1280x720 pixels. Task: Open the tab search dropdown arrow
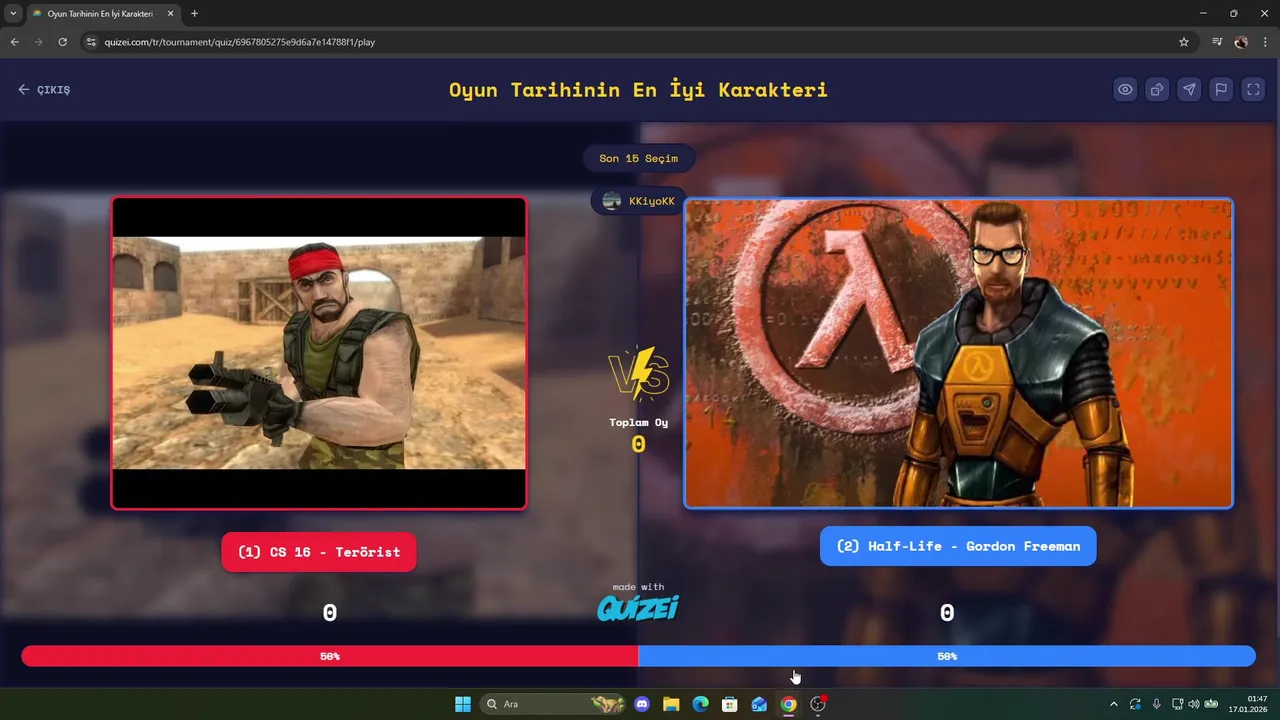[x=13, y=14]
